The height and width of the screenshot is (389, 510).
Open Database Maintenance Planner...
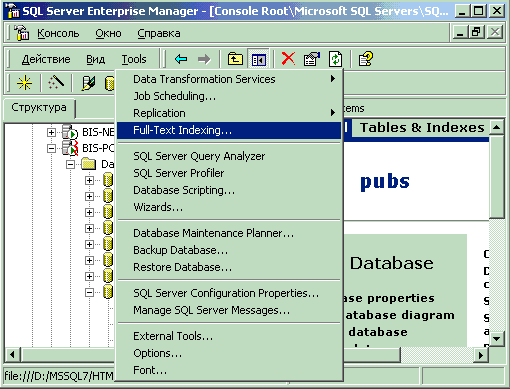(x=229, y=233)
